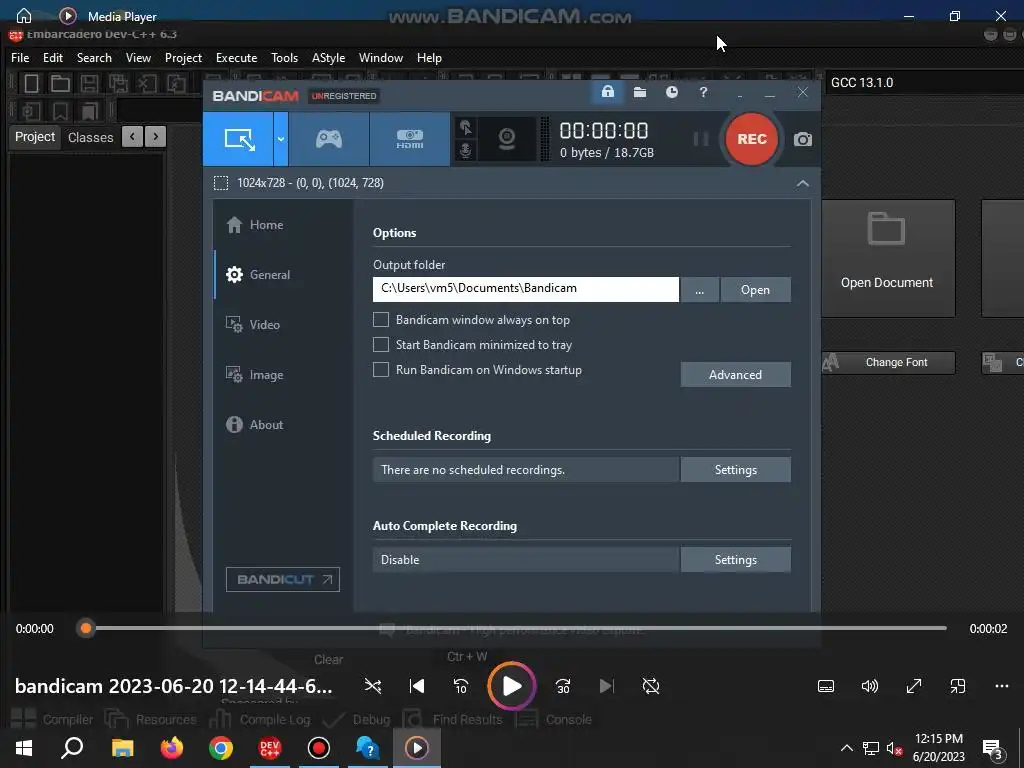1024x768 pixels.
Task: Open Scheduled Recording Settings
Action: click(735, 470)
